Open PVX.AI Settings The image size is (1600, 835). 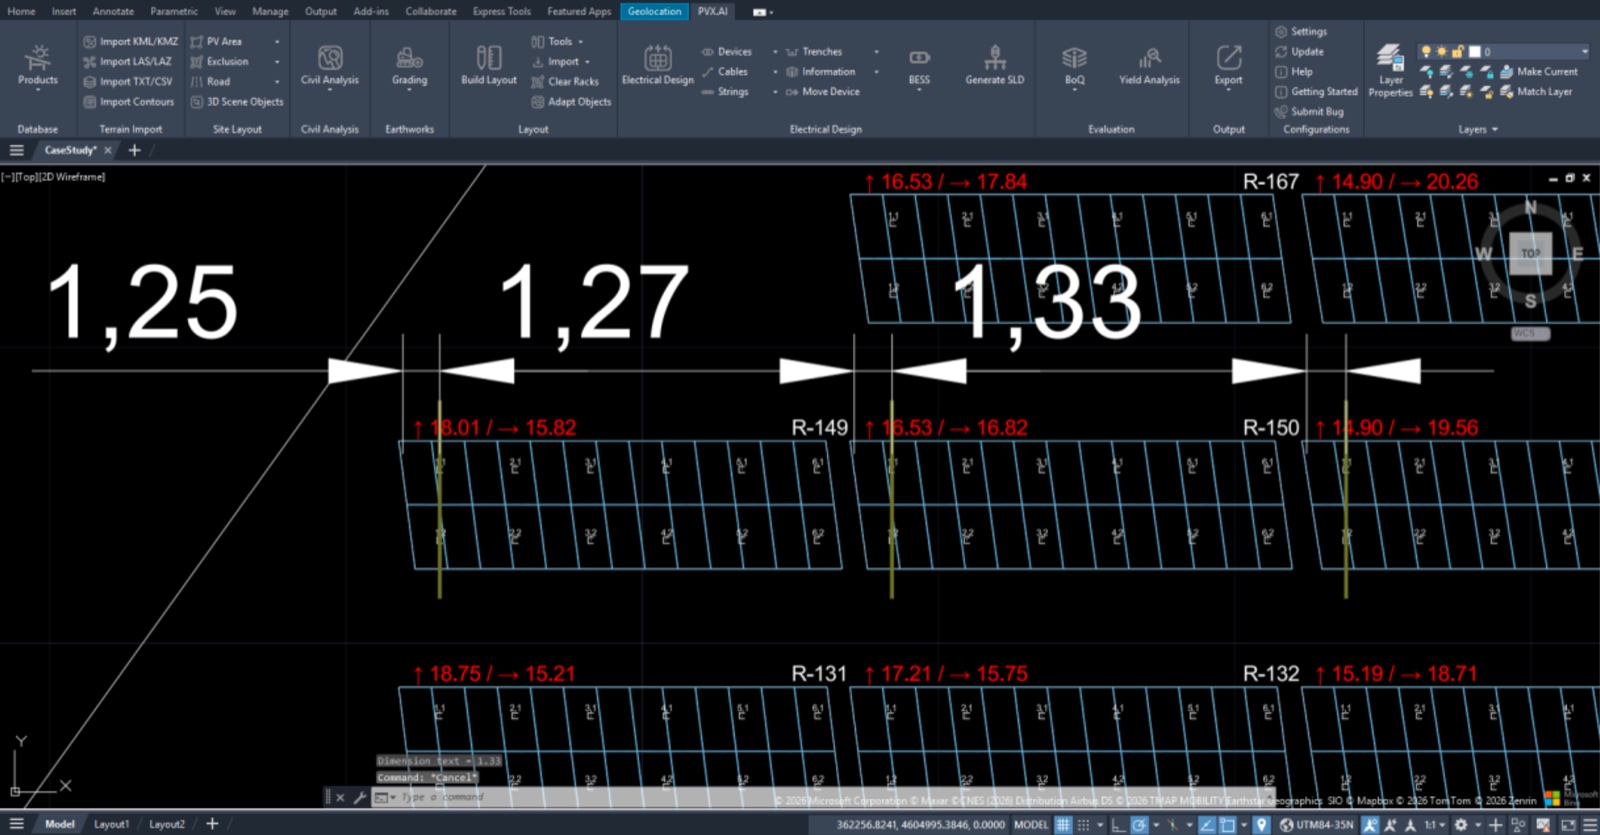coord(1300,31)
